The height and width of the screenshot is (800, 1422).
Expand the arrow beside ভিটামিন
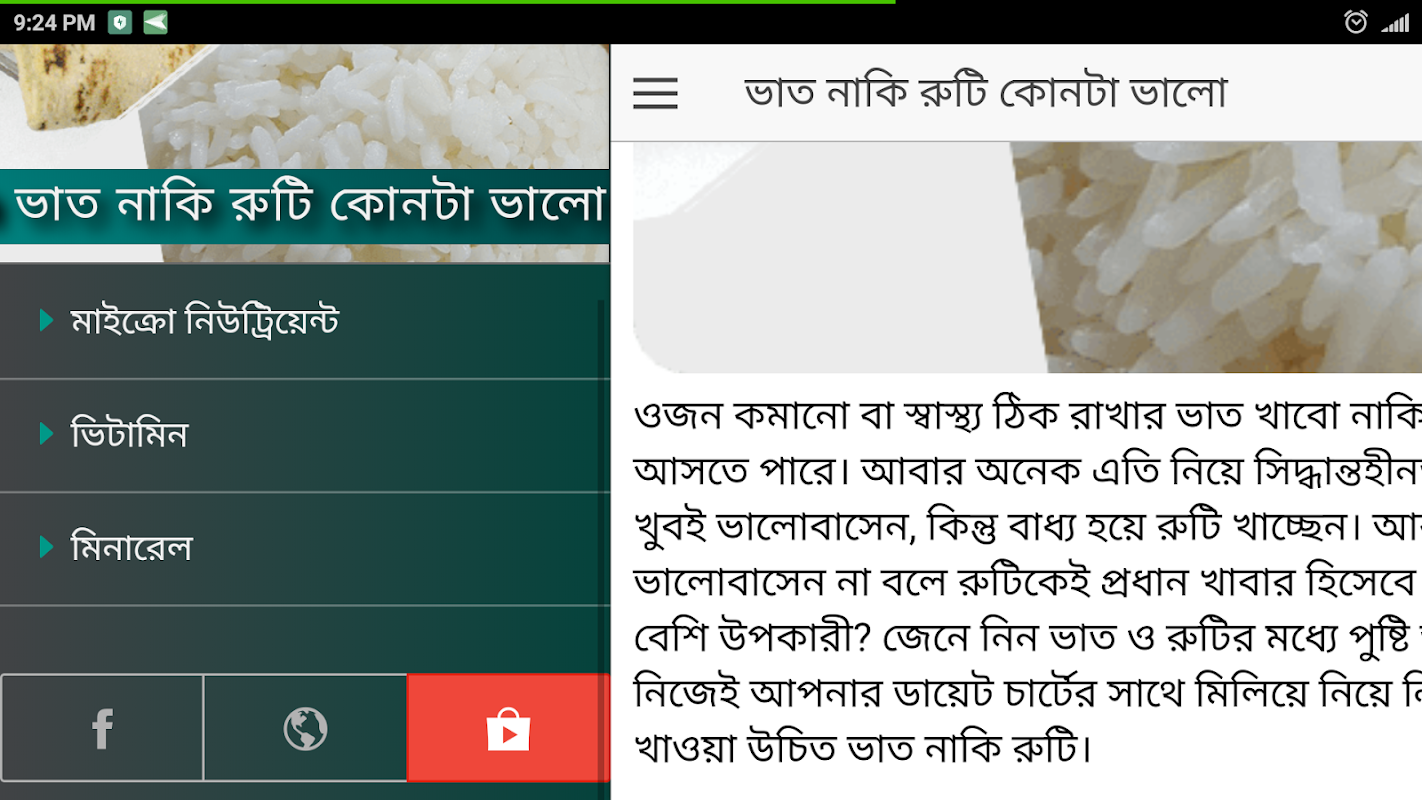(x=46, y=434)
